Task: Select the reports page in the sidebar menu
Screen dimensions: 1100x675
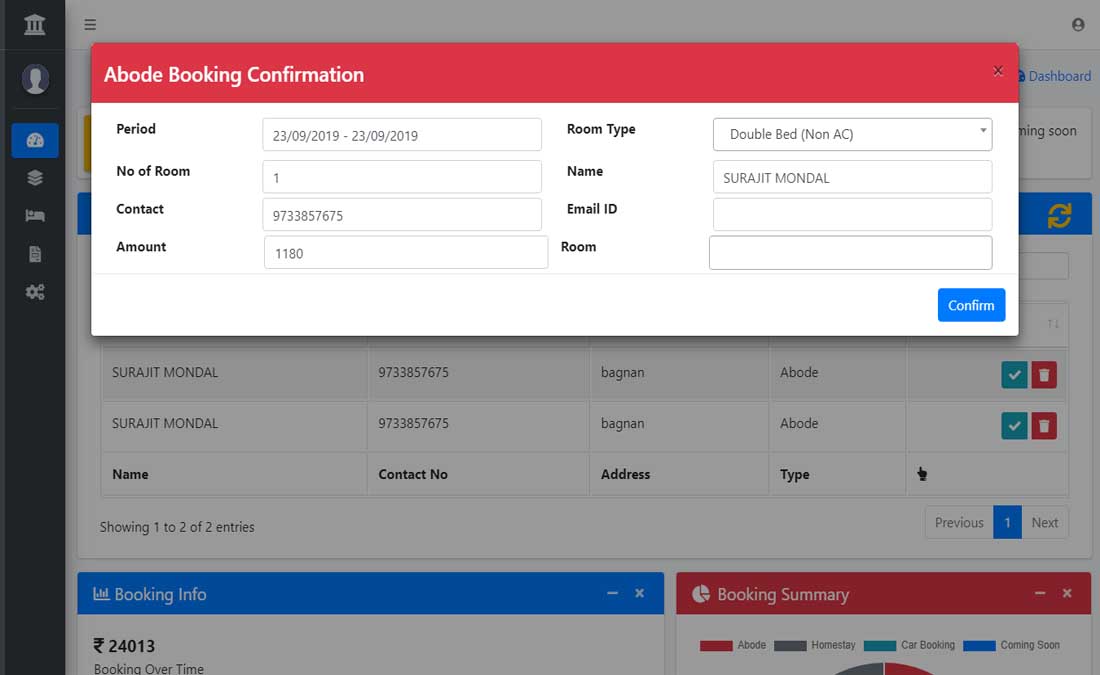Action: (x=34, y=253)
